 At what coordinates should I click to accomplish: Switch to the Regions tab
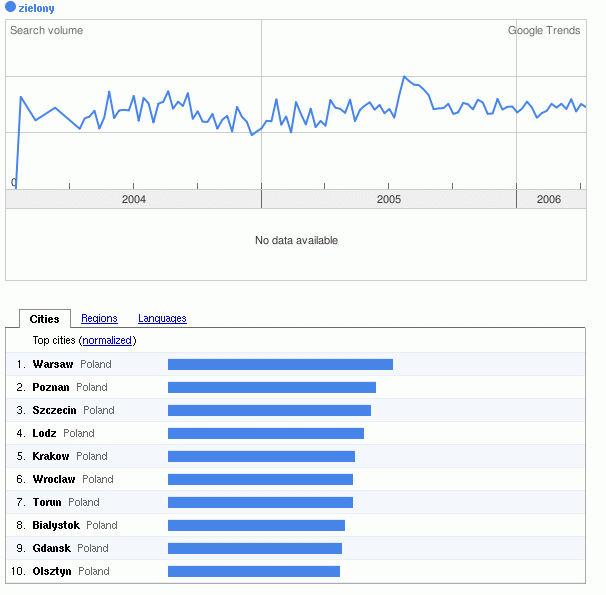[x=99, y=318]
